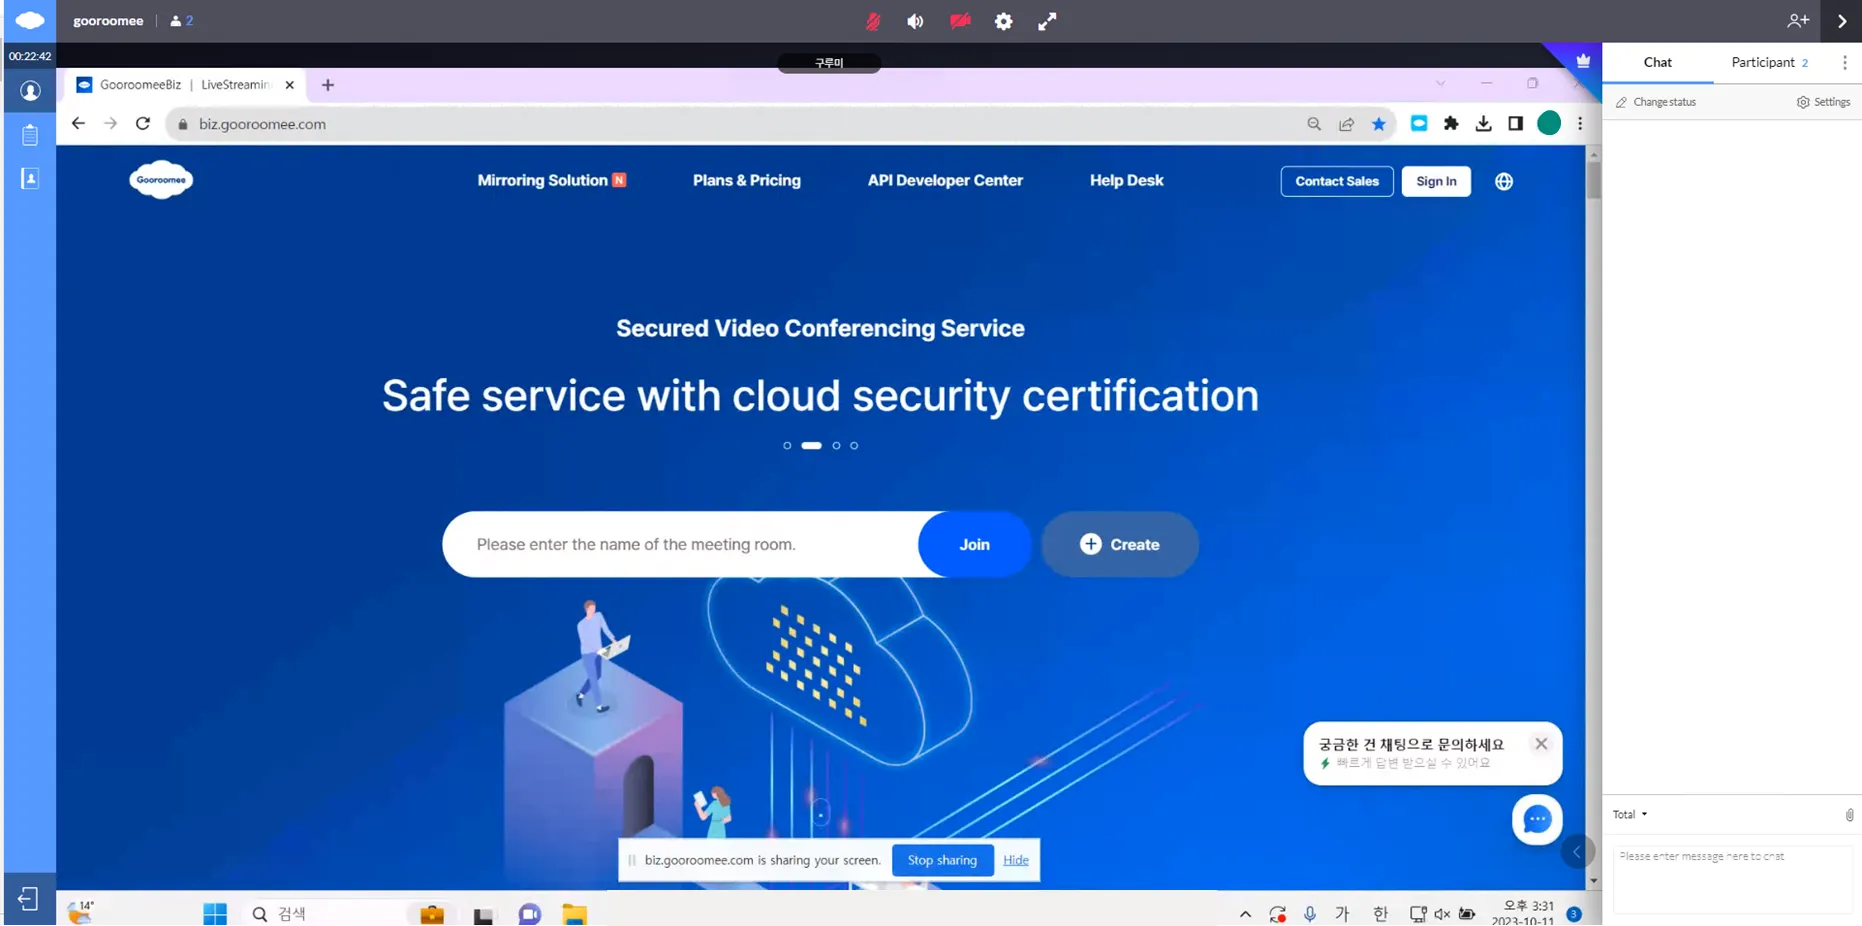Click the Contact Sales button
1862x926 pixels.
click(x=1337, y=181)
